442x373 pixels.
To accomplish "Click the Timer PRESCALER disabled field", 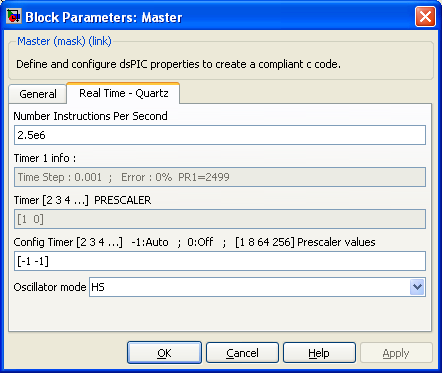I will pos(220,219).
